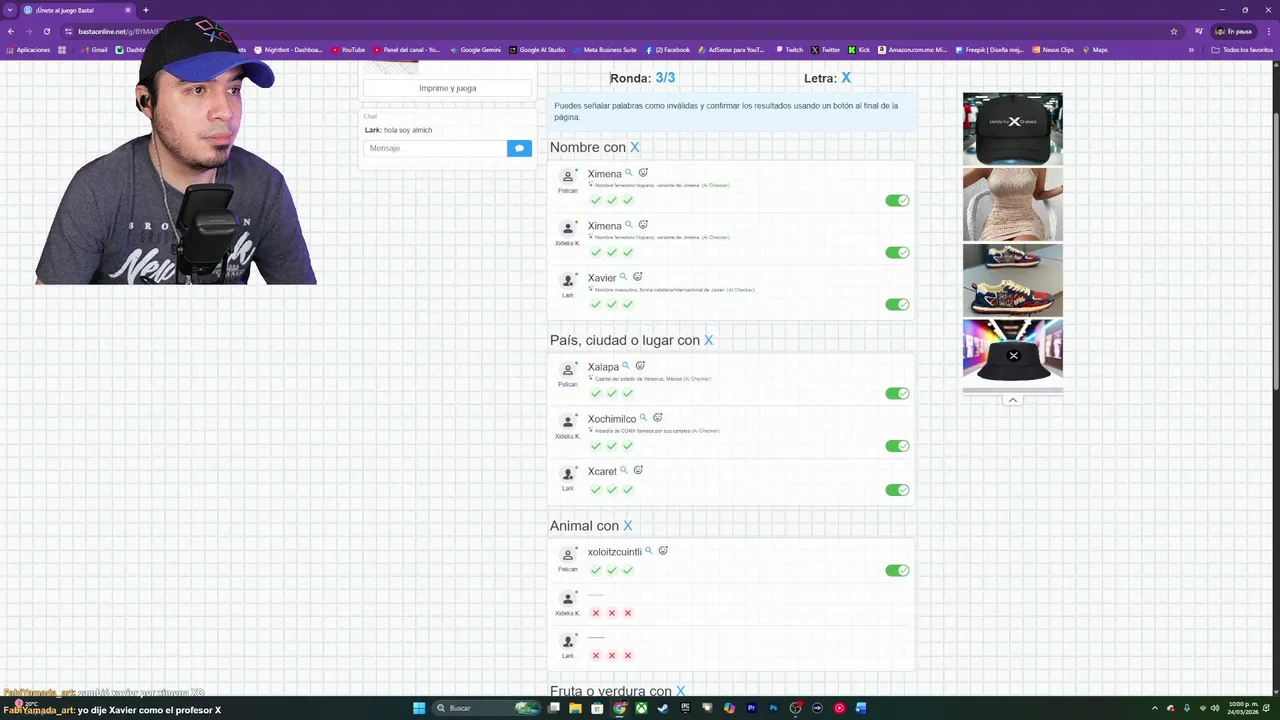Search the word Ximena in Pelican's row
Screen dimensions: 1280x720
629,173
